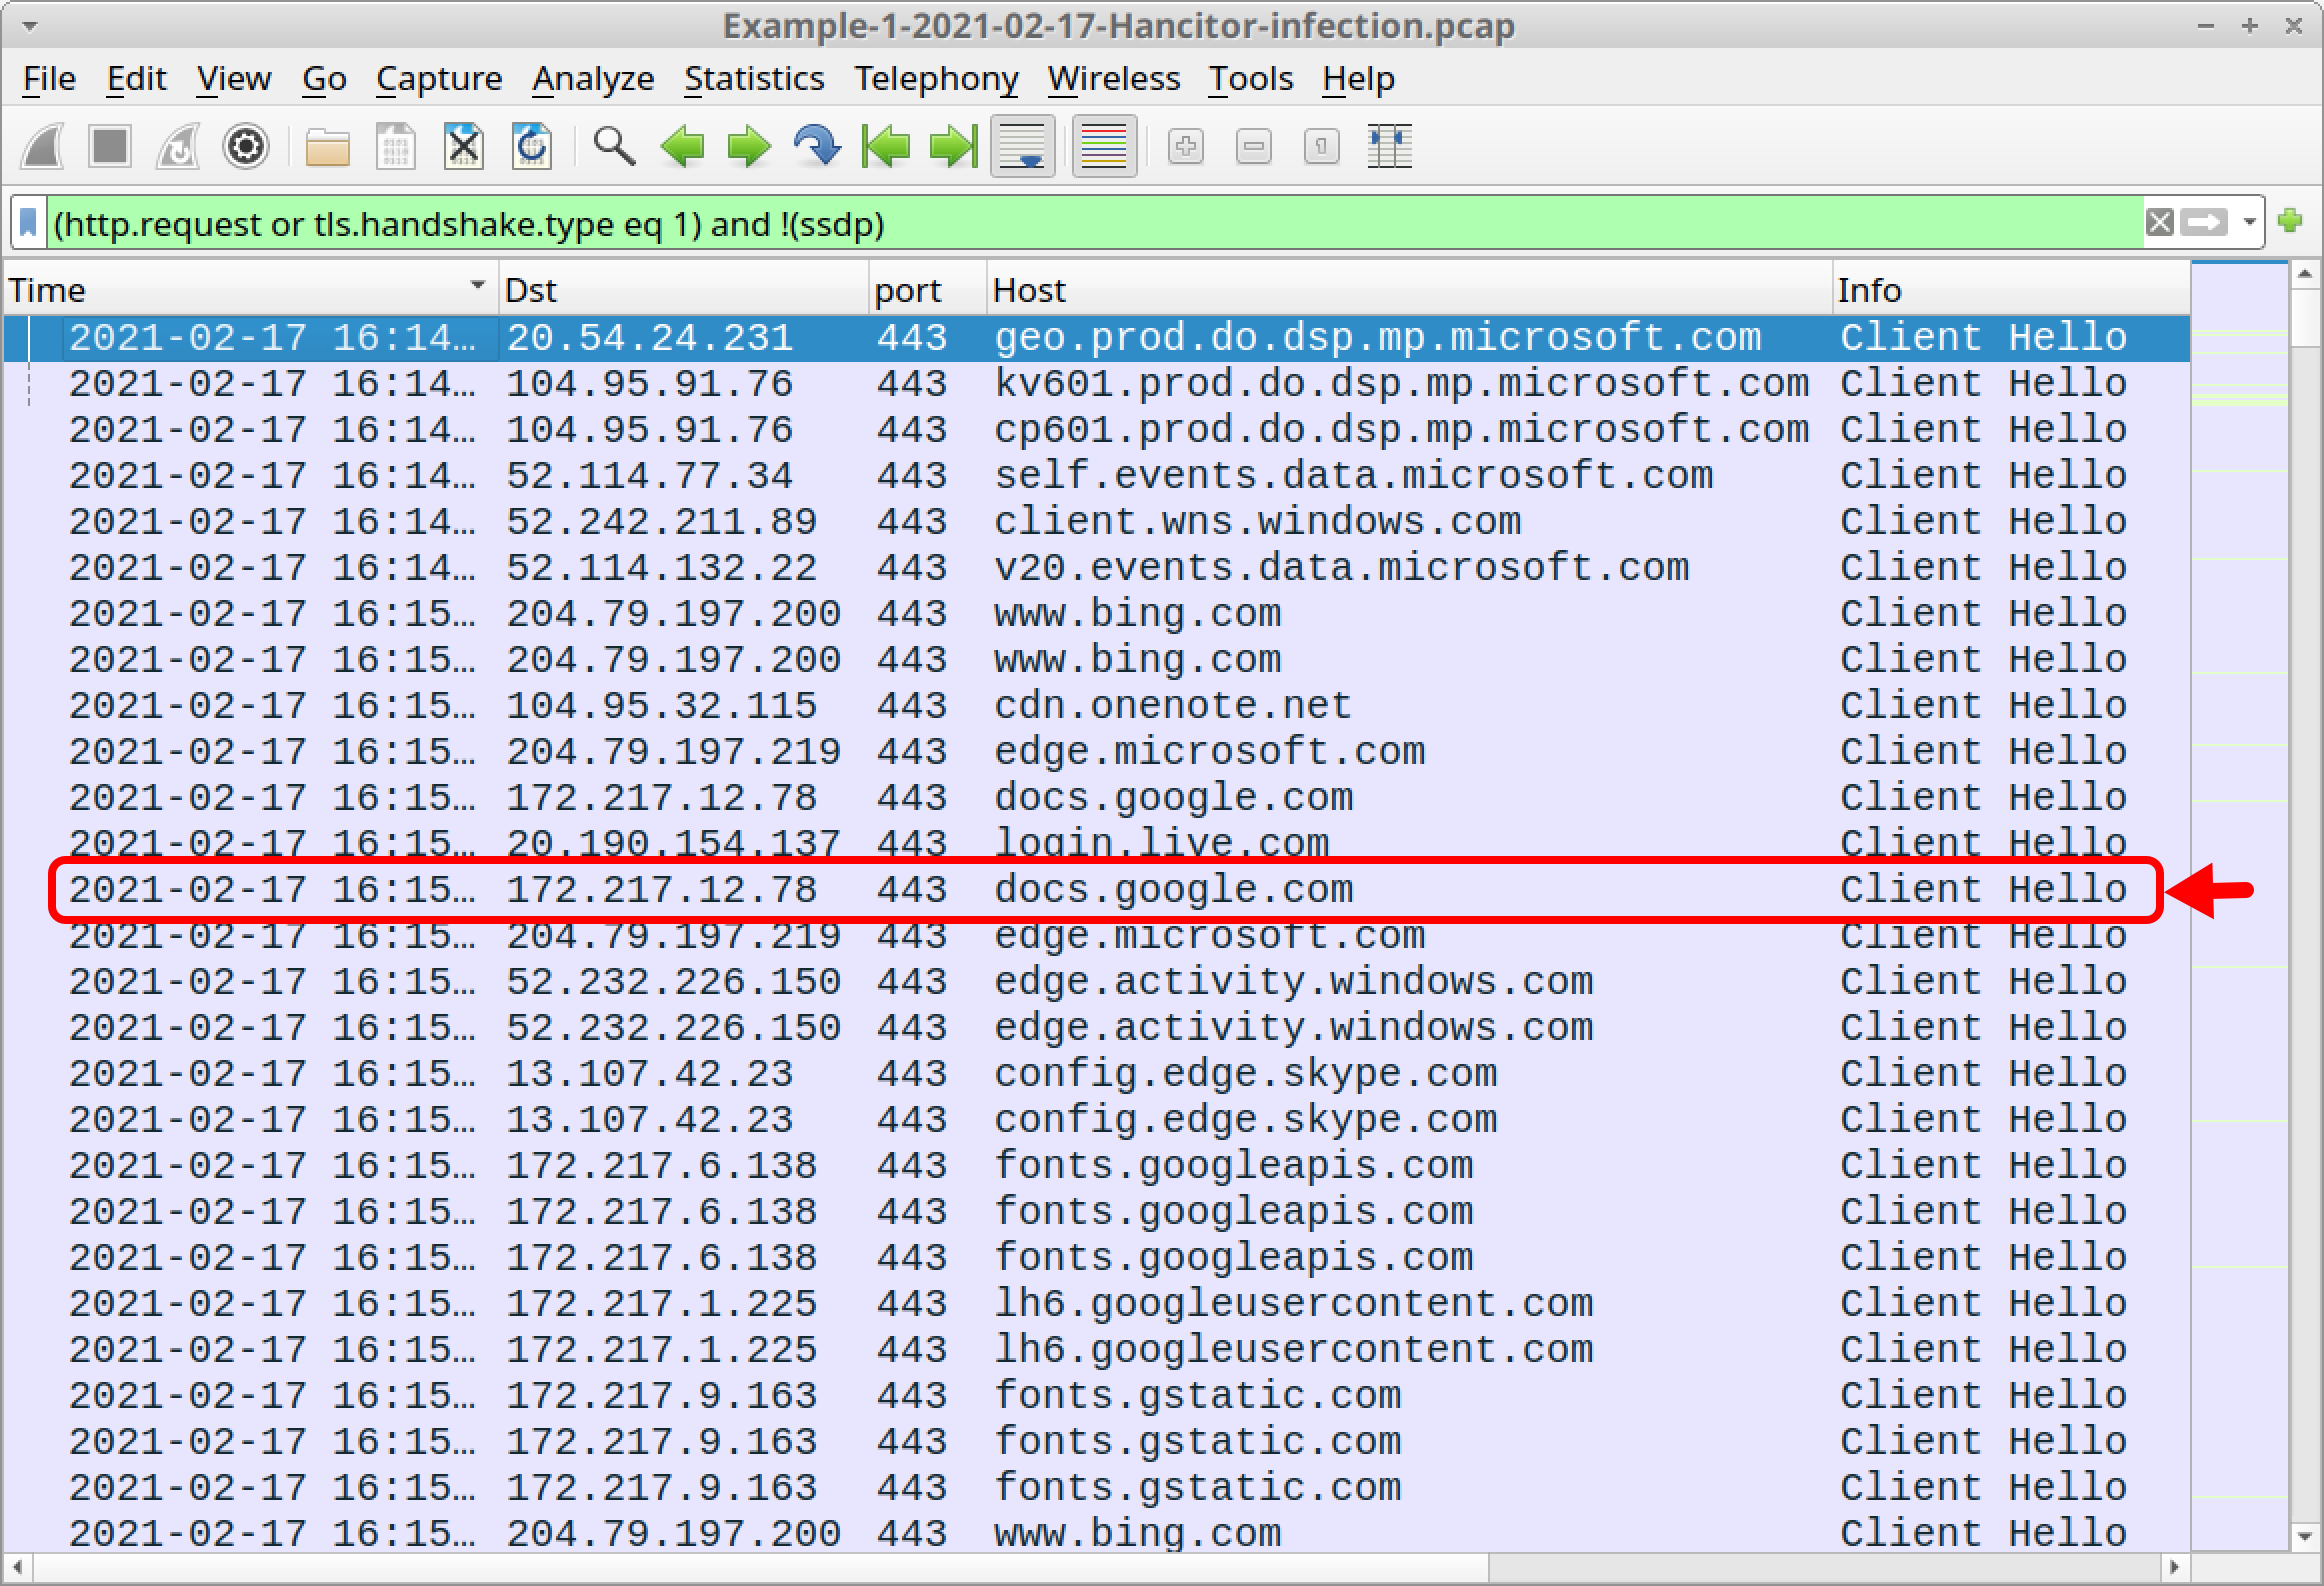Viewport: 2324px width, 1586px height.
Task: Click the vertical scrollbar down arrow
Action: 2305,1536
